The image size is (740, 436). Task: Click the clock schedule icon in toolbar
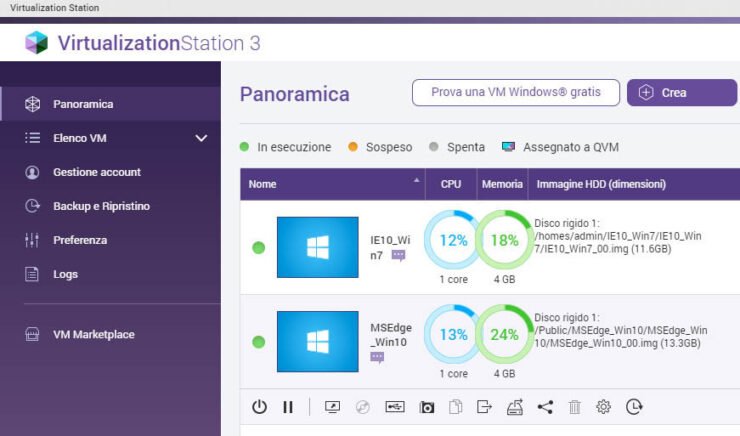point(634,407)
